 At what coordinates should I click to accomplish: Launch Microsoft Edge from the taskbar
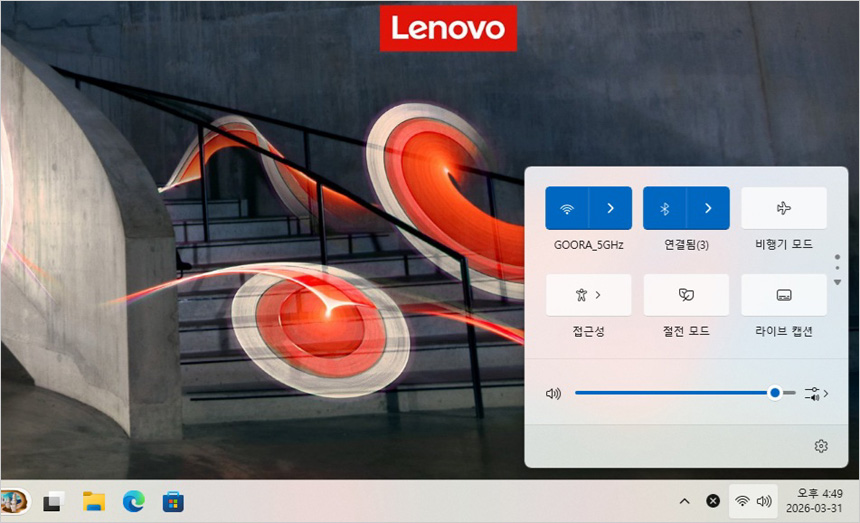pos(133,501)
